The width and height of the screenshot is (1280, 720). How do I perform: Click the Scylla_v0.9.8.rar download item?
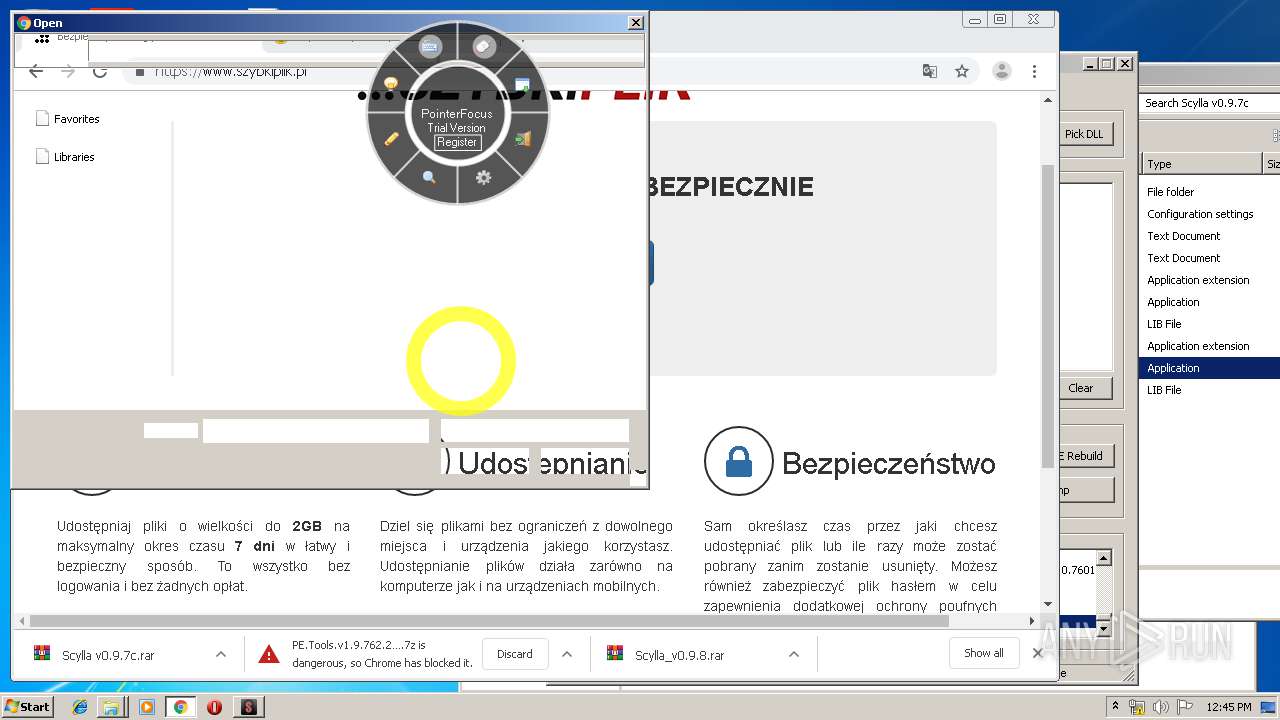tap(680, 655)
